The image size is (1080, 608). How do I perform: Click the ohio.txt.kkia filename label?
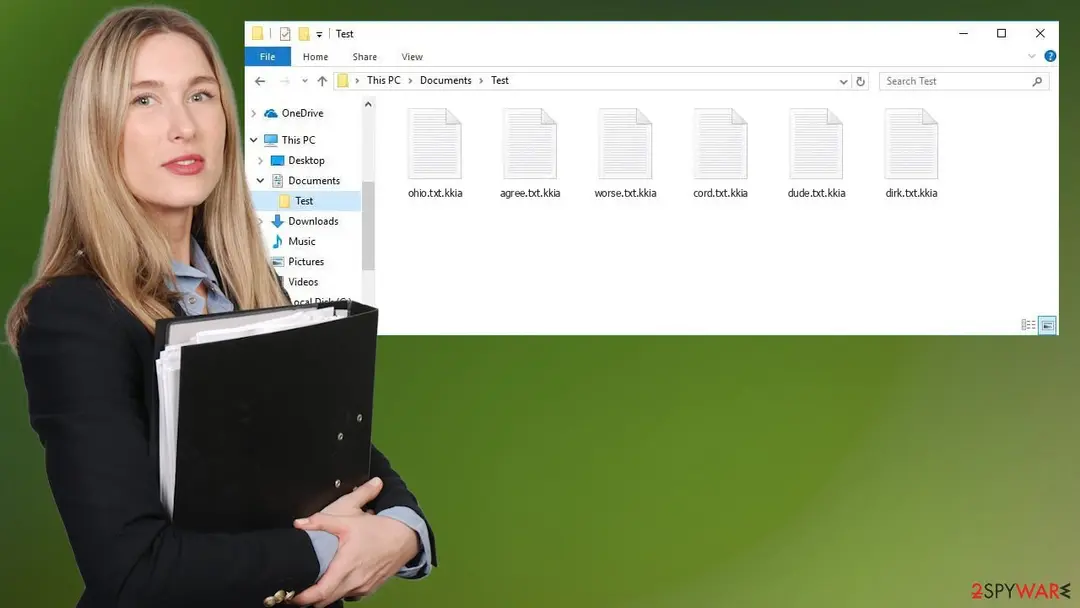[435, 193]
